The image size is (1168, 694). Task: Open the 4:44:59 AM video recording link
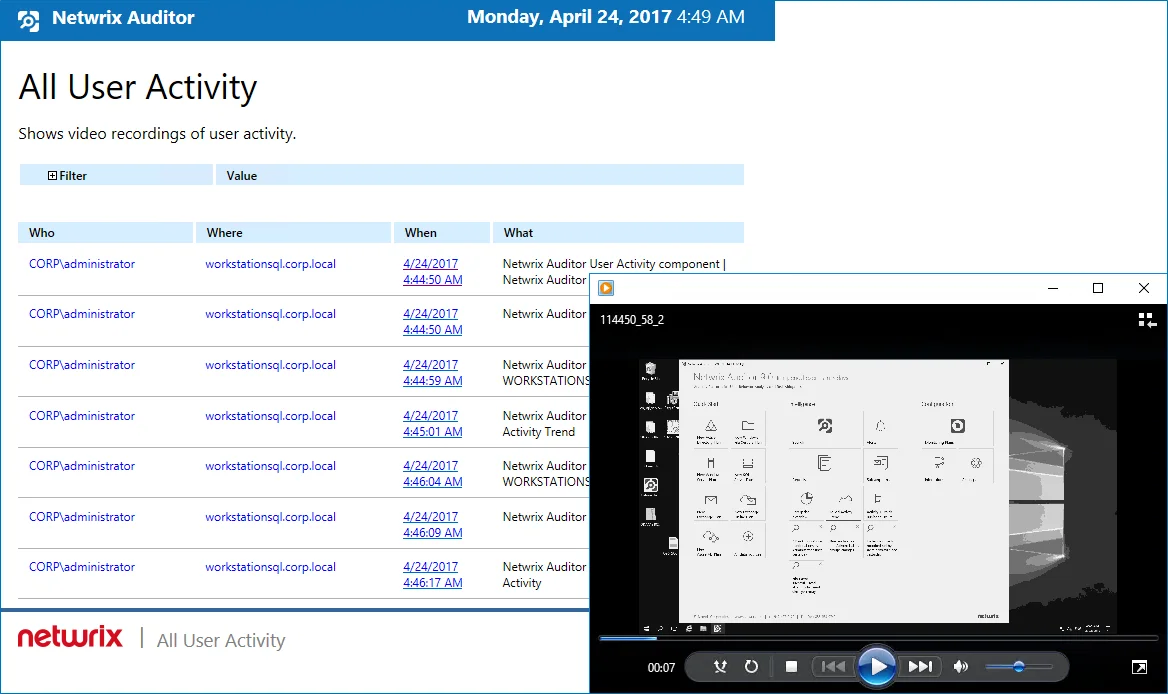(x=432, y=373)
